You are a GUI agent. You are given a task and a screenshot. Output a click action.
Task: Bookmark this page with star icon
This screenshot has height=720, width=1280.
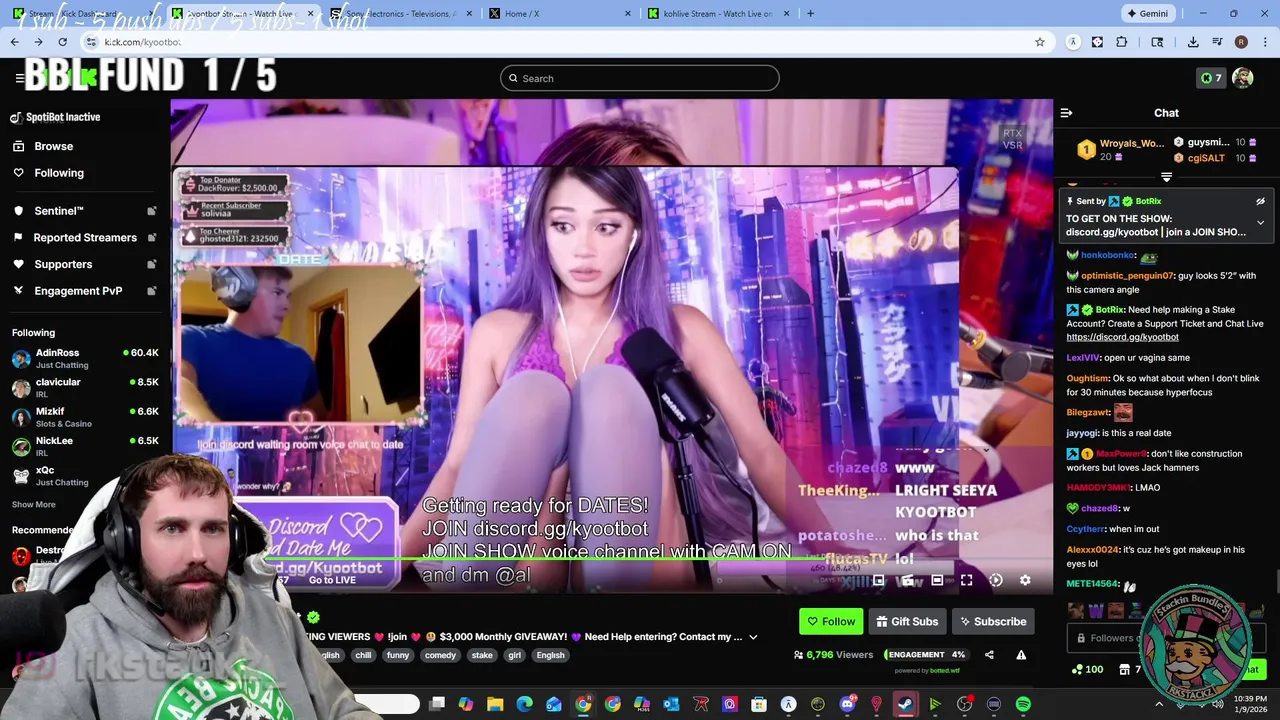1040,42
